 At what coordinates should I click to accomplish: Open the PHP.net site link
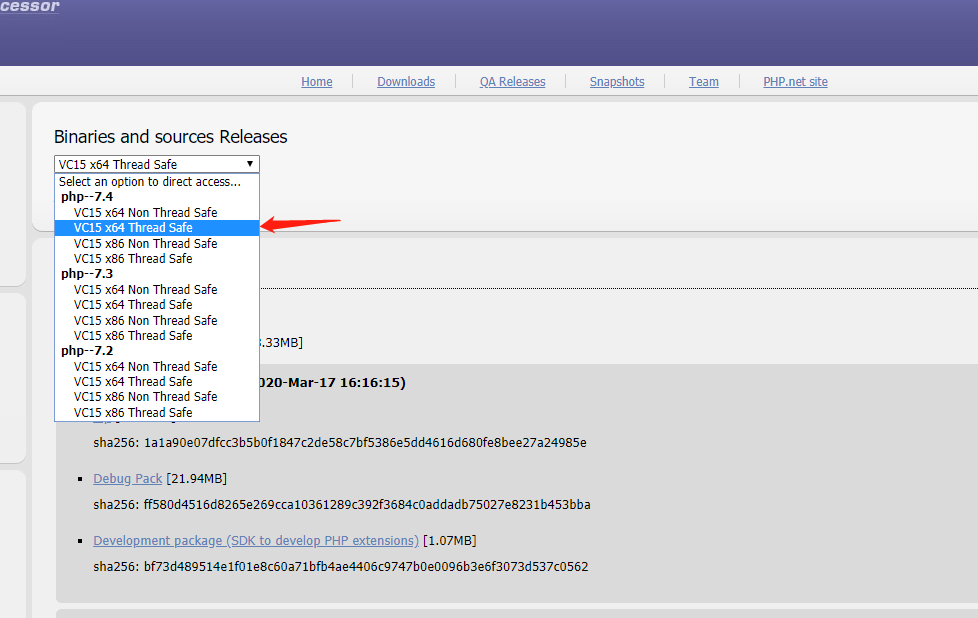795,82
